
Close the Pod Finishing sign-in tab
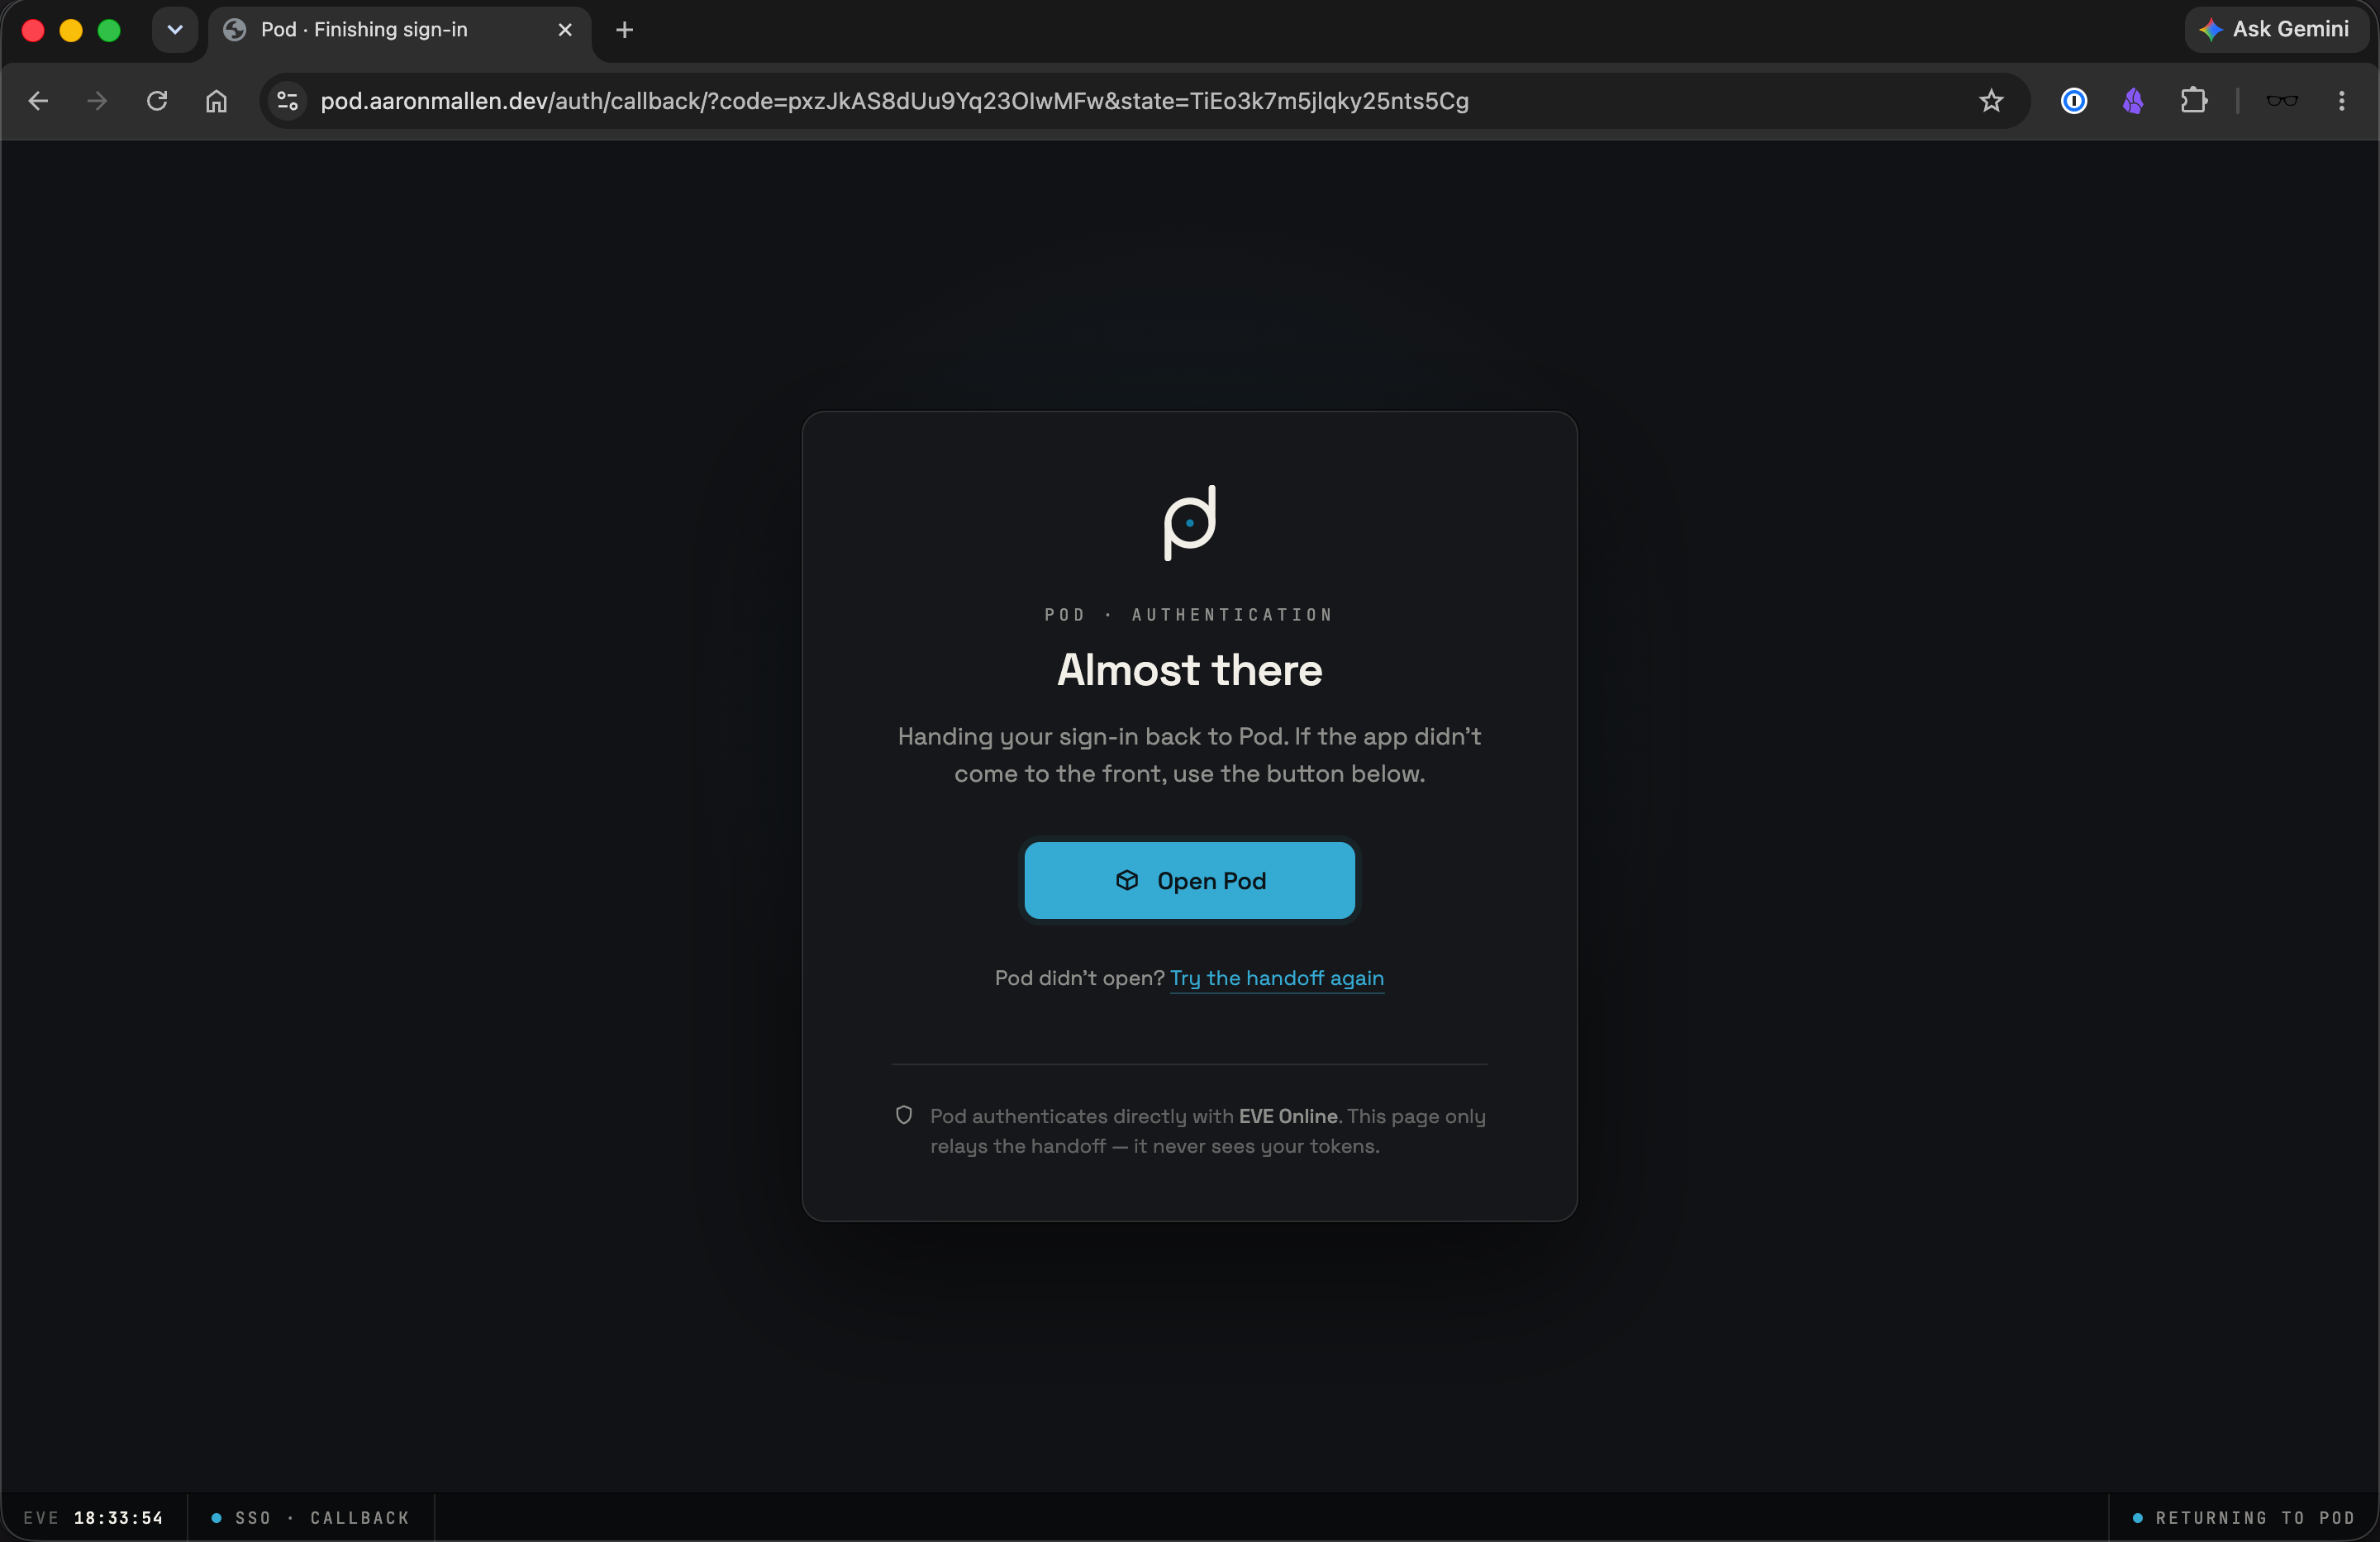click(x=565, y=30)
